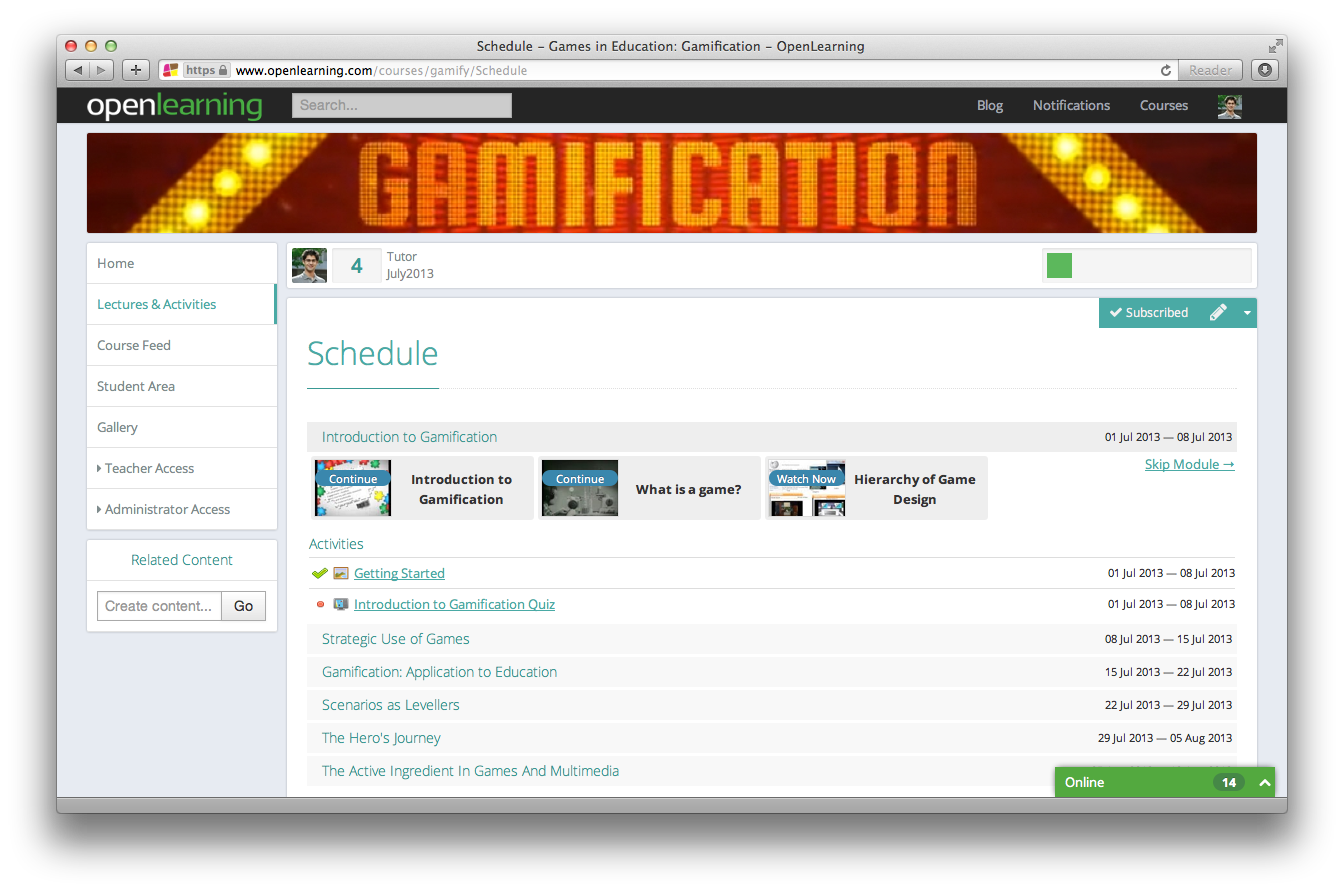Screen dimensions: 1344x892
Task: Focus the Create content input field
Action: click(x=159, y=606)
